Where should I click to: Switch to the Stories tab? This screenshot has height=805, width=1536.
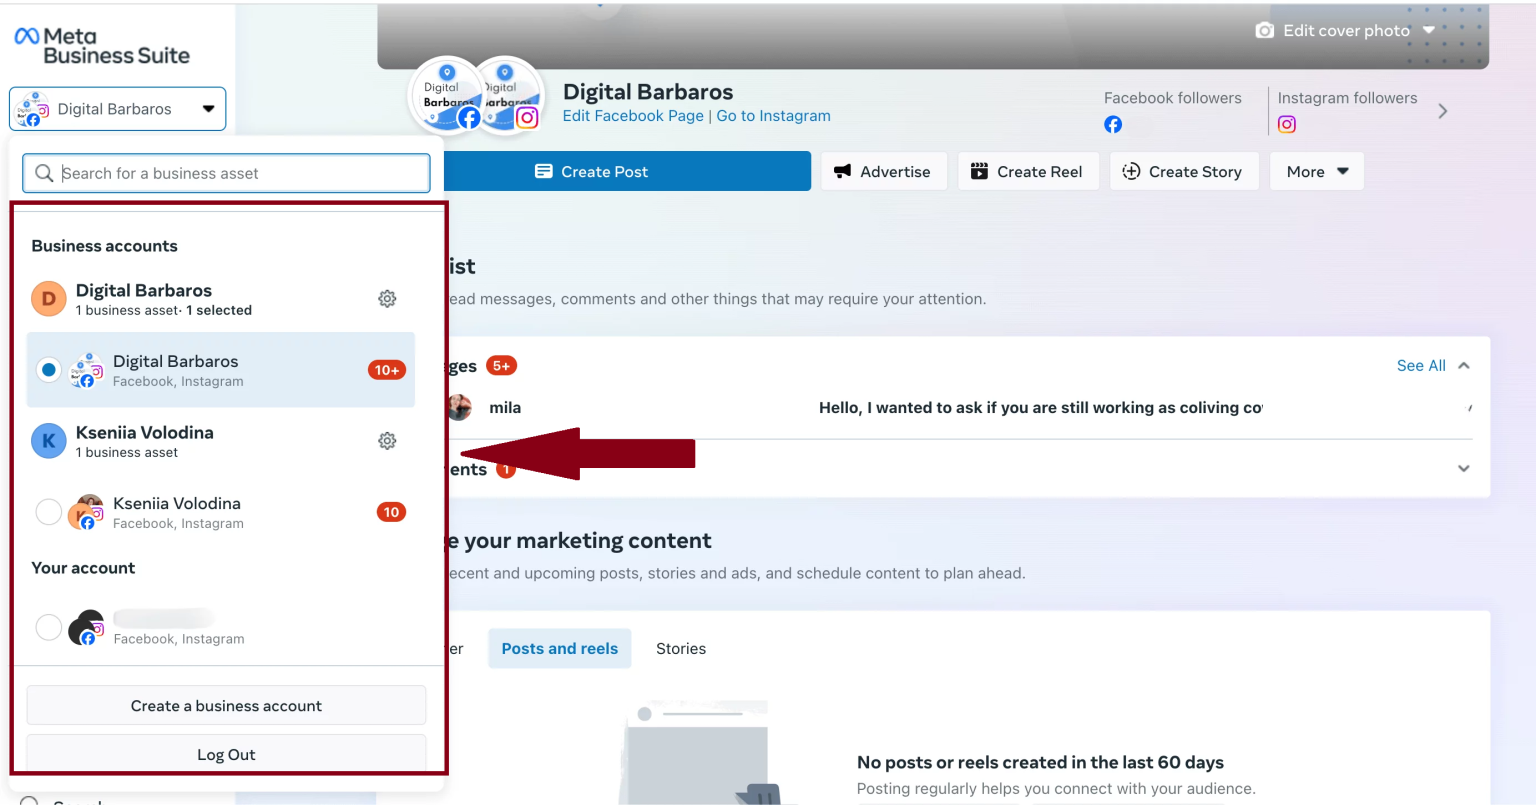[x=680, y=648]
